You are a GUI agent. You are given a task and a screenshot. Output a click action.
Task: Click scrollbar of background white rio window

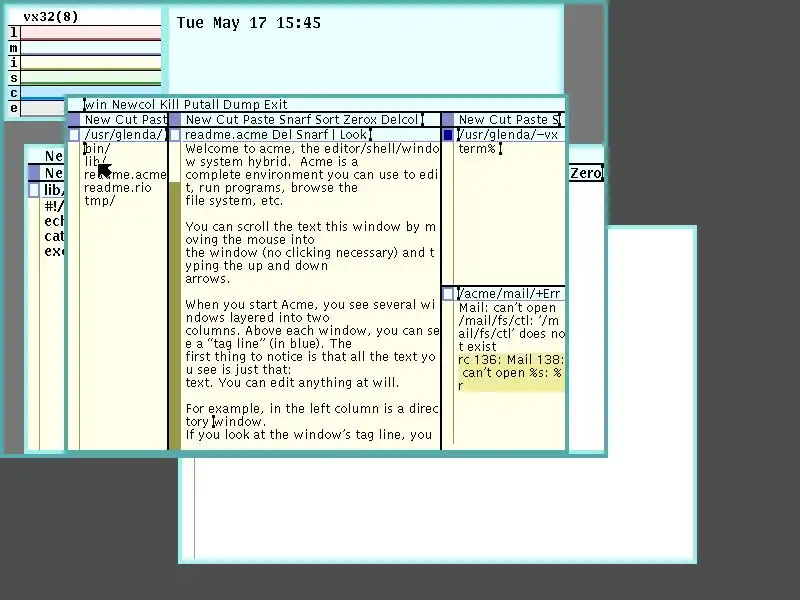coord(188,508)
